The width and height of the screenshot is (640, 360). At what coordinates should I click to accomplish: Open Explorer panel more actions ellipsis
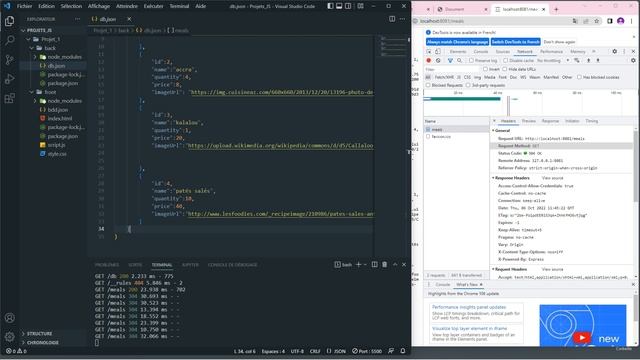click(78, 19)
